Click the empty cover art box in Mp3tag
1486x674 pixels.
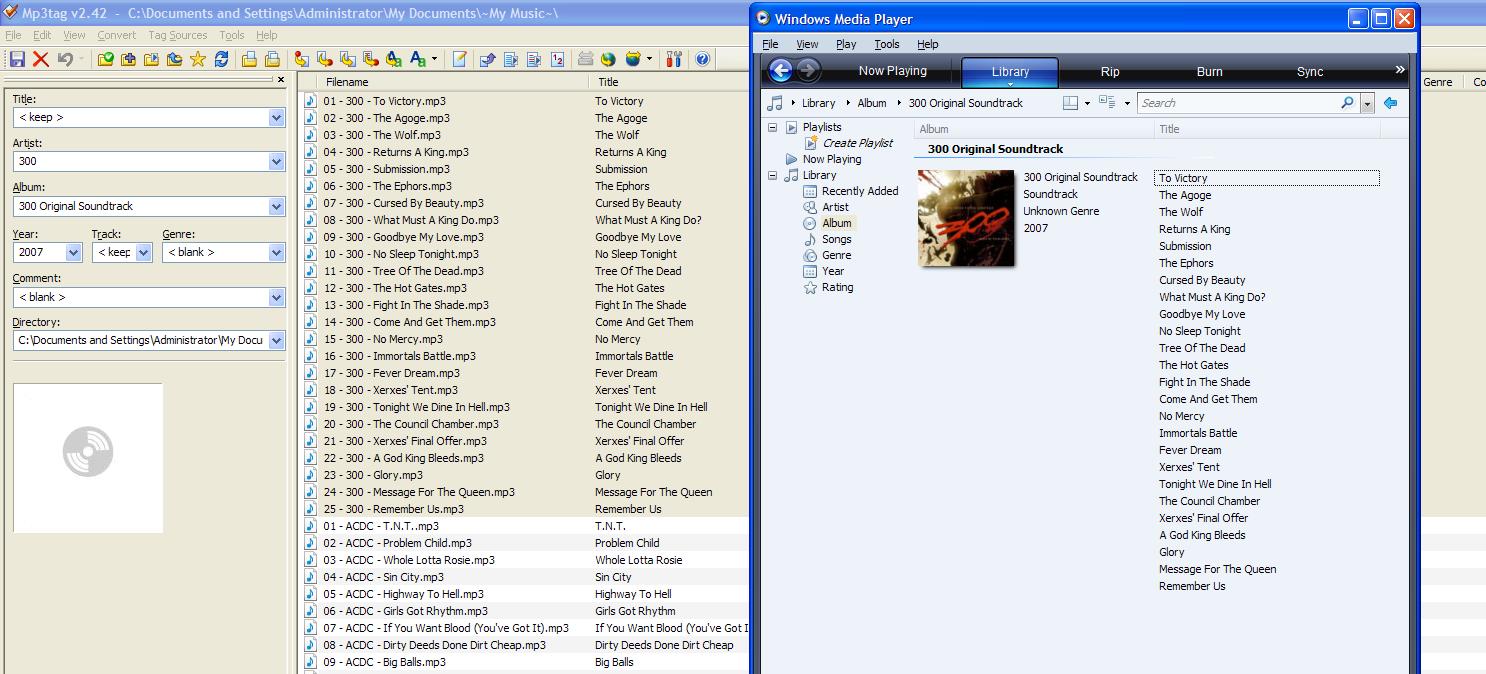88,458
